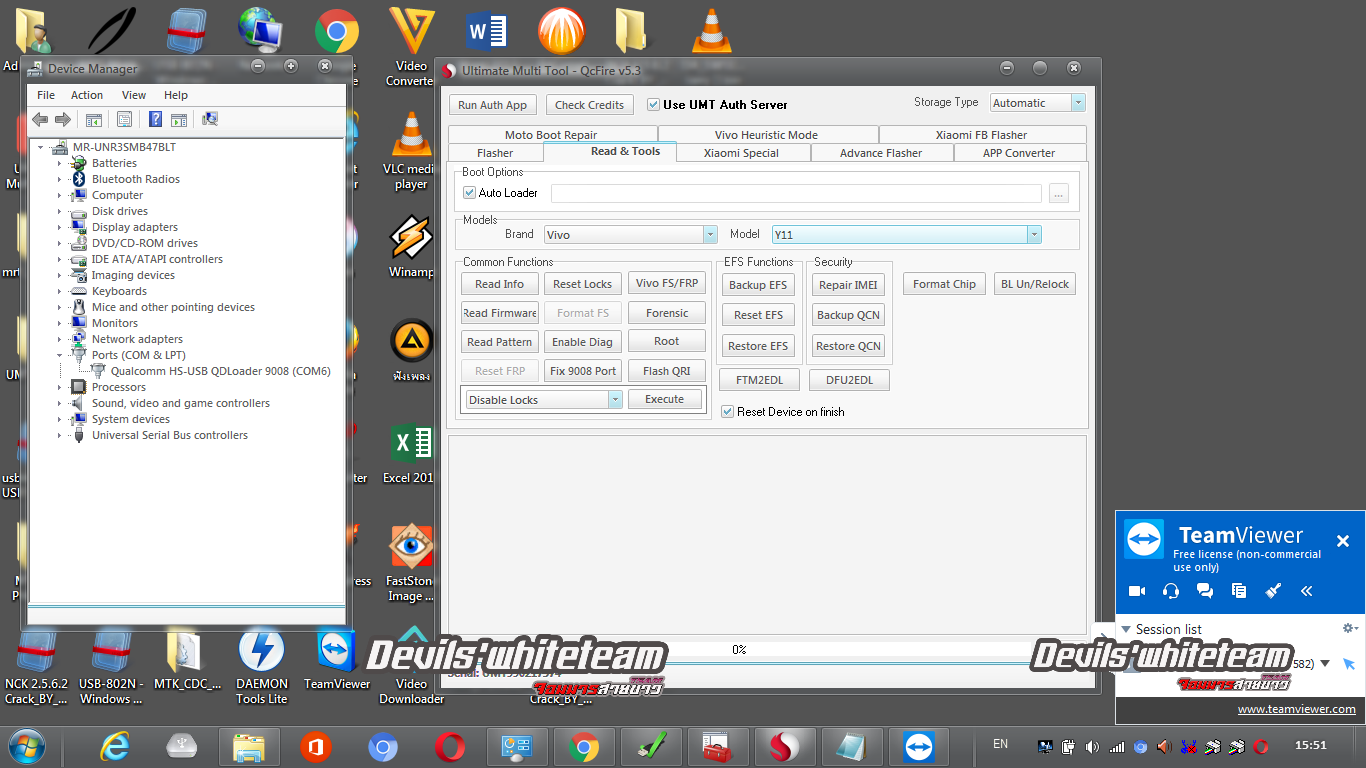
Task: Open the View menu in Device Manager
Action: [134, 95]
